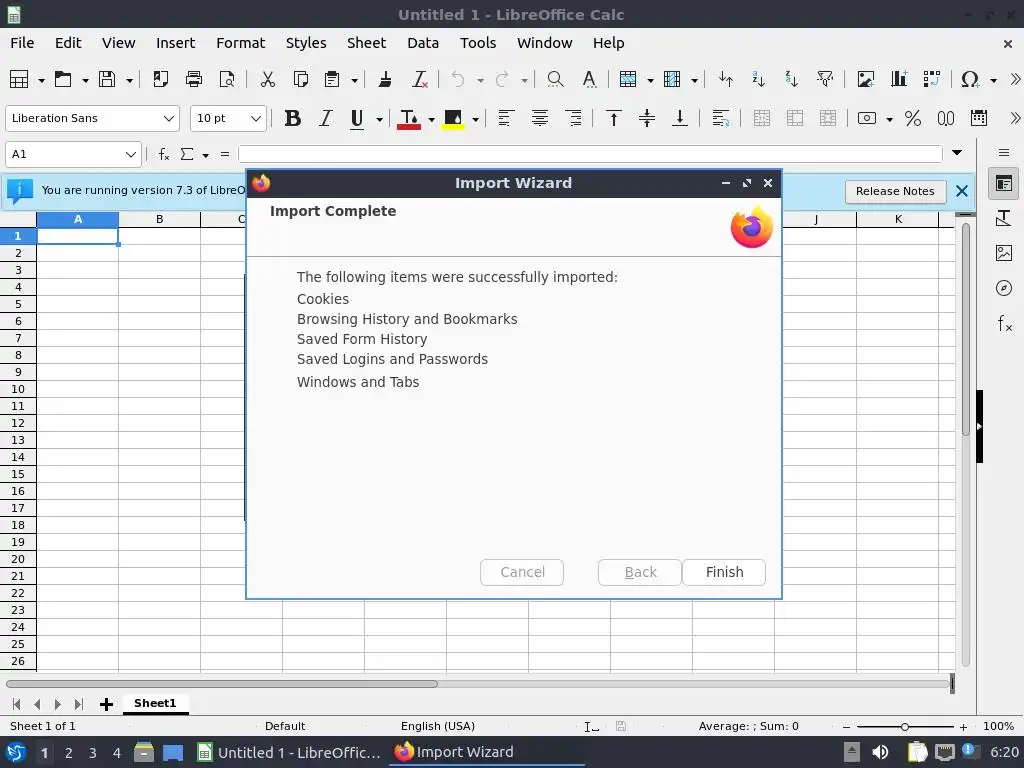This screenshot has height=768, width=1024.
Task: Open the File menu
Action: pyautogui.click(x=22, y=43)
